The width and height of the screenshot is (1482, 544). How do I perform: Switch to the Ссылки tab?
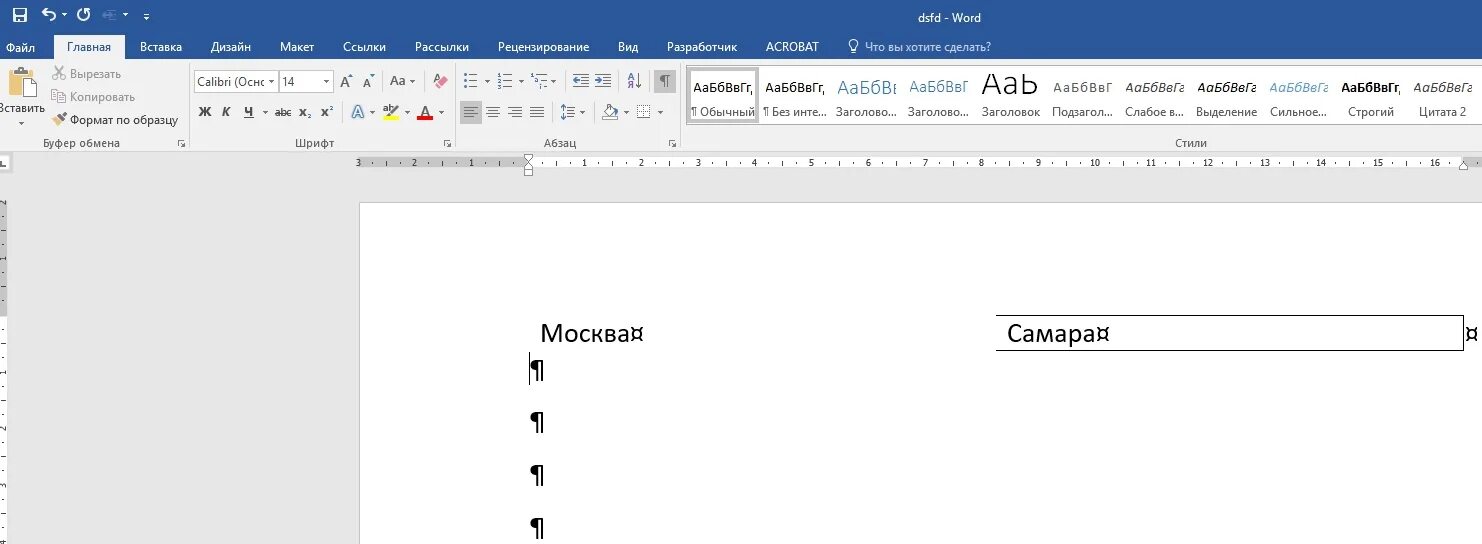coord(364,47)
